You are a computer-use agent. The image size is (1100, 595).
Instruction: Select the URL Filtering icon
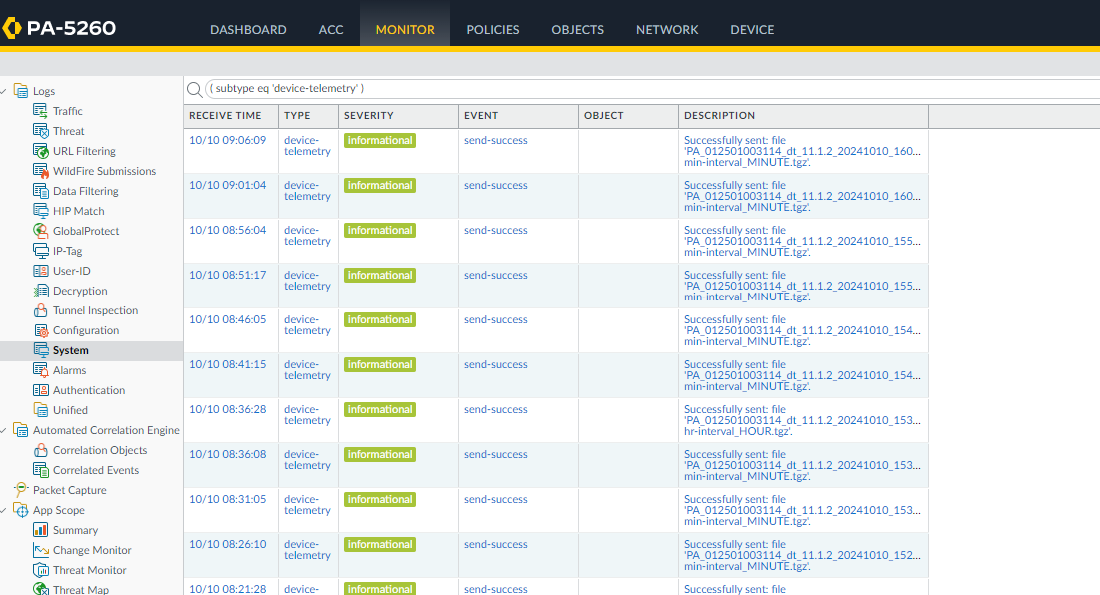(41, 151)
